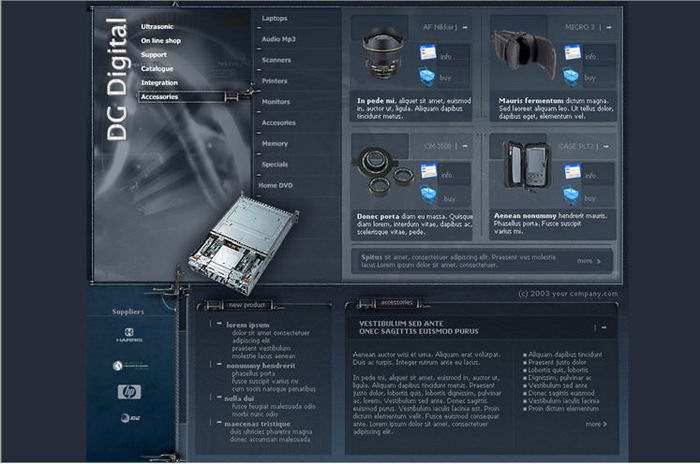Click the info icon for AF Nikkor
700x464 pixels.
click(x=428, y=52)
